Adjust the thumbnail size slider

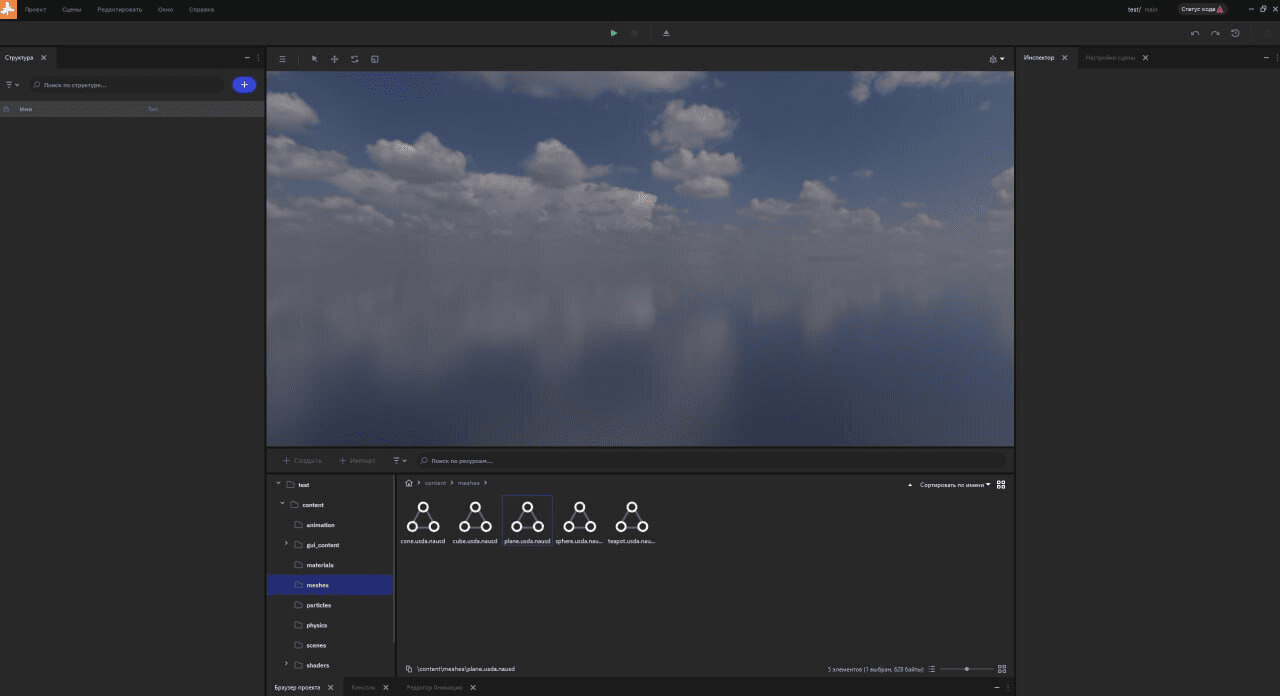coord(967,669)
